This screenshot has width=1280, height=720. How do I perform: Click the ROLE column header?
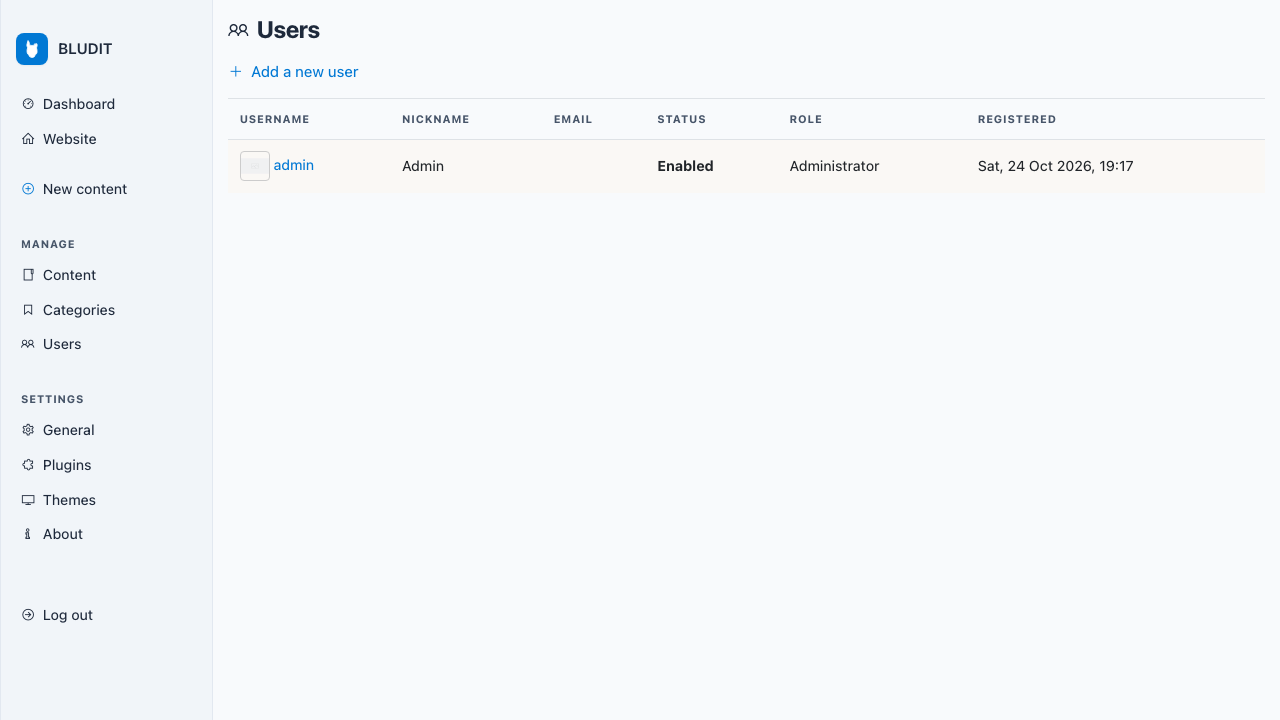806,119
